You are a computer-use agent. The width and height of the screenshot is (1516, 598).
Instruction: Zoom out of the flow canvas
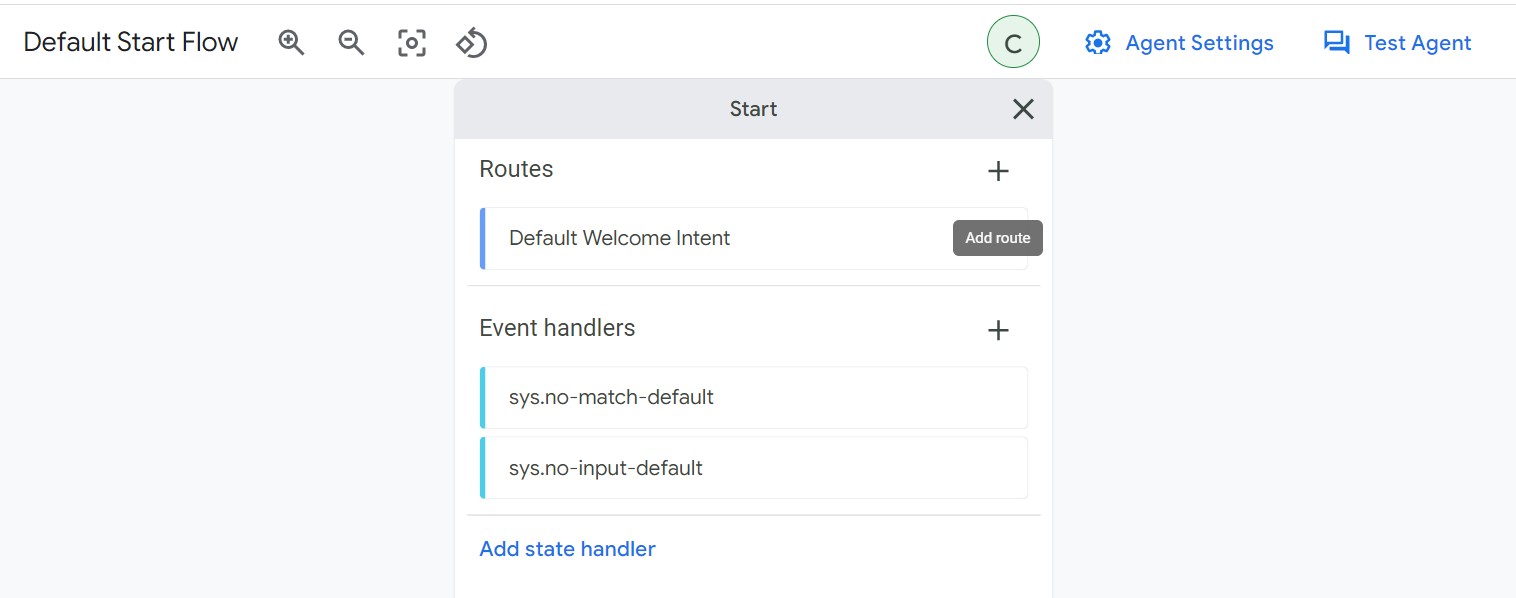click(x=351, y=43)
